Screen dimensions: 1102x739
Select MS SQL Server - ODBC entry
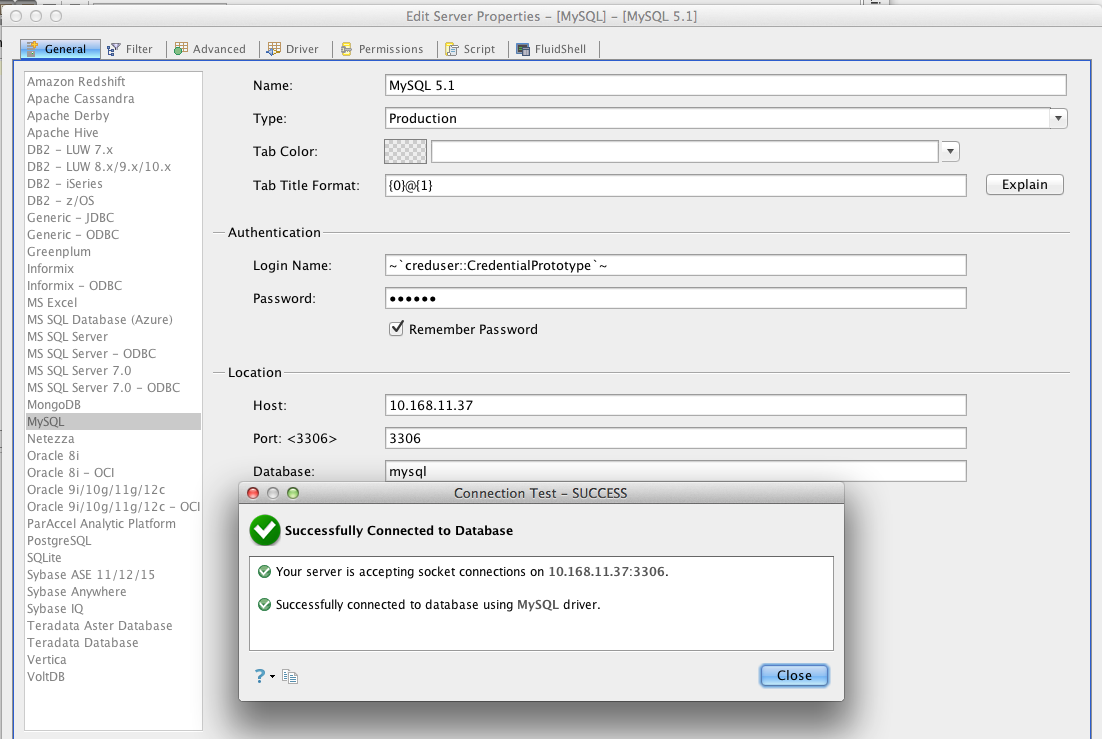[x=91, y=354]
